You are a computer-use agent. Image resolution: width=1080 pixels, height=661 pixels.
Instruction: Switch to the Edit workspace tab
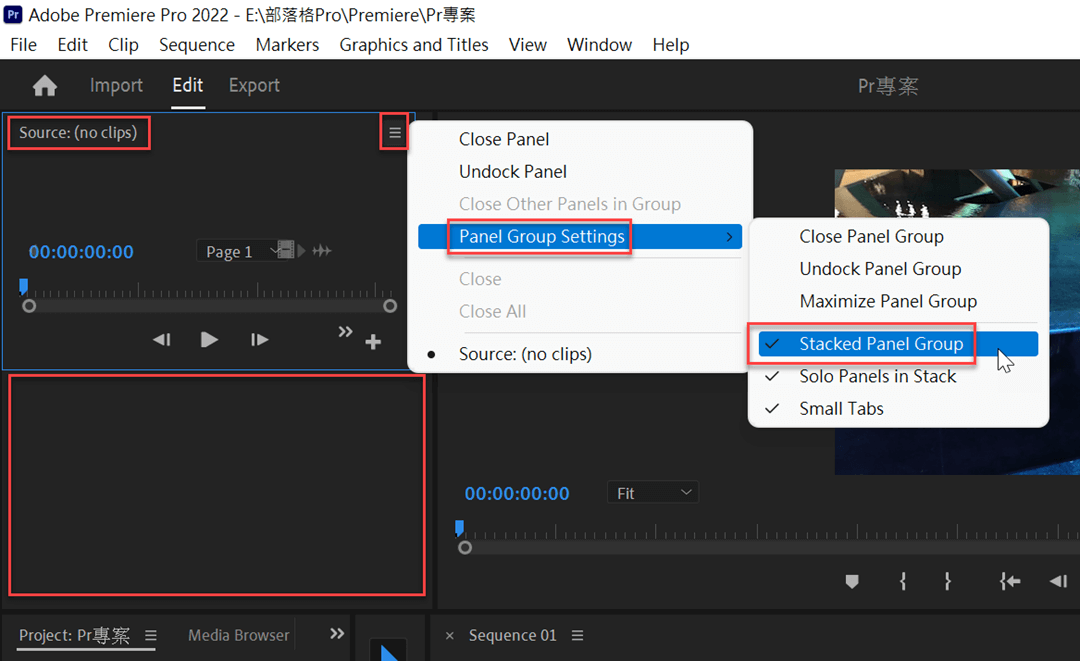pyautogui.click(x=187, y=85)
